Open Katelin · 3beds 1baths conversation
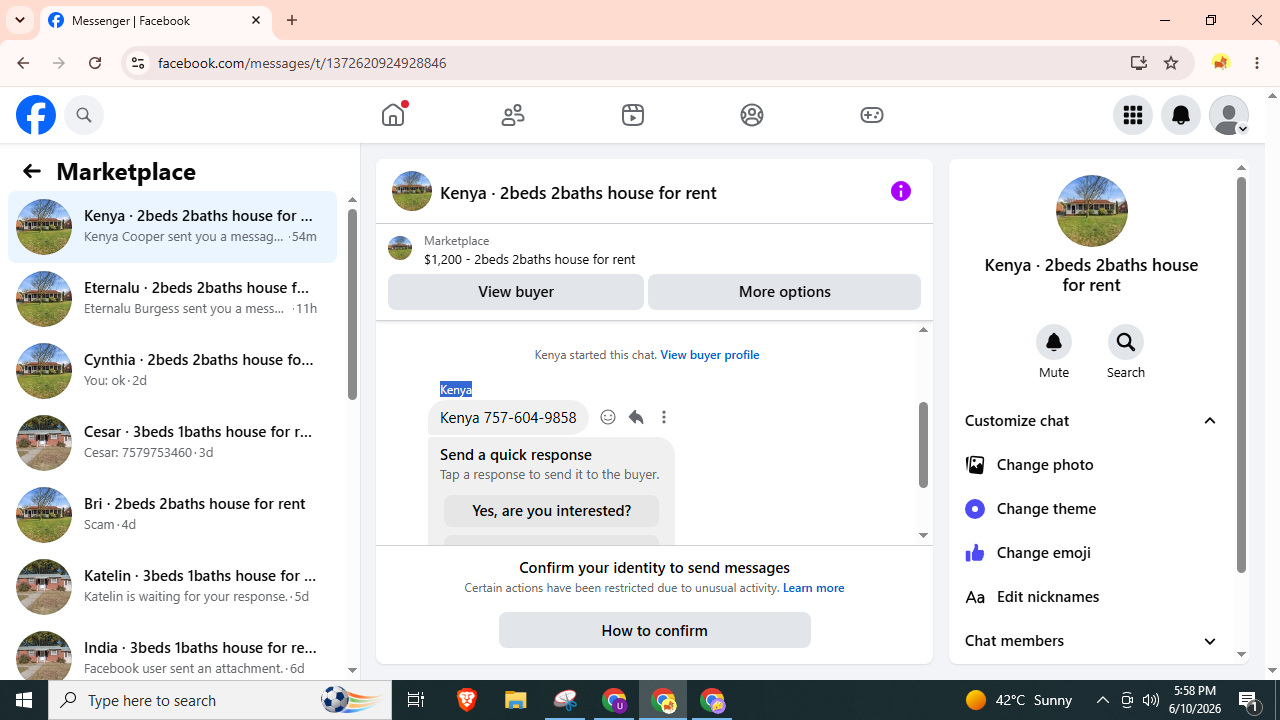 tap(172, 587)
